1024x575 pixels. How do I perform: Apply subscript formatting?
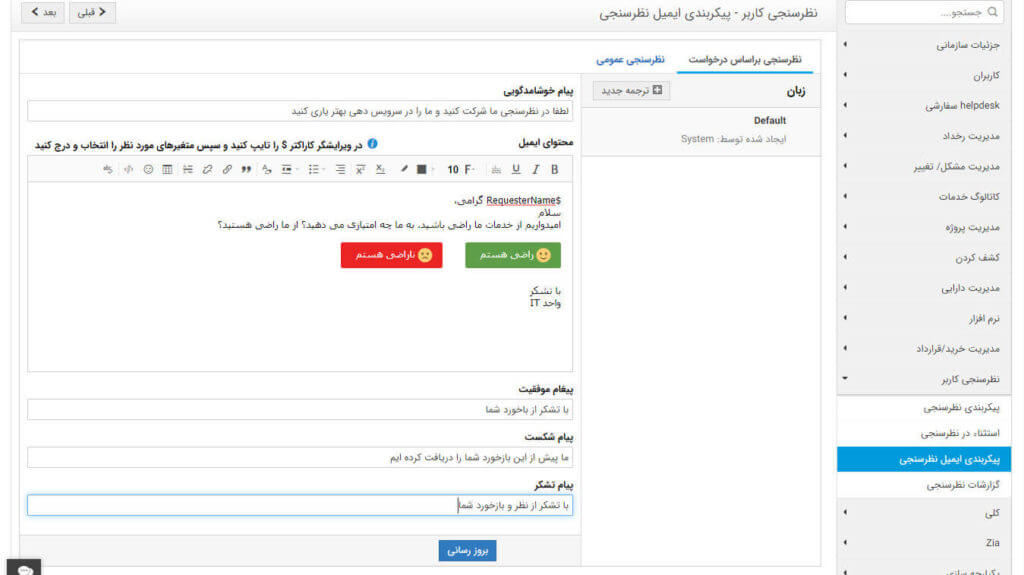[380, 169]
